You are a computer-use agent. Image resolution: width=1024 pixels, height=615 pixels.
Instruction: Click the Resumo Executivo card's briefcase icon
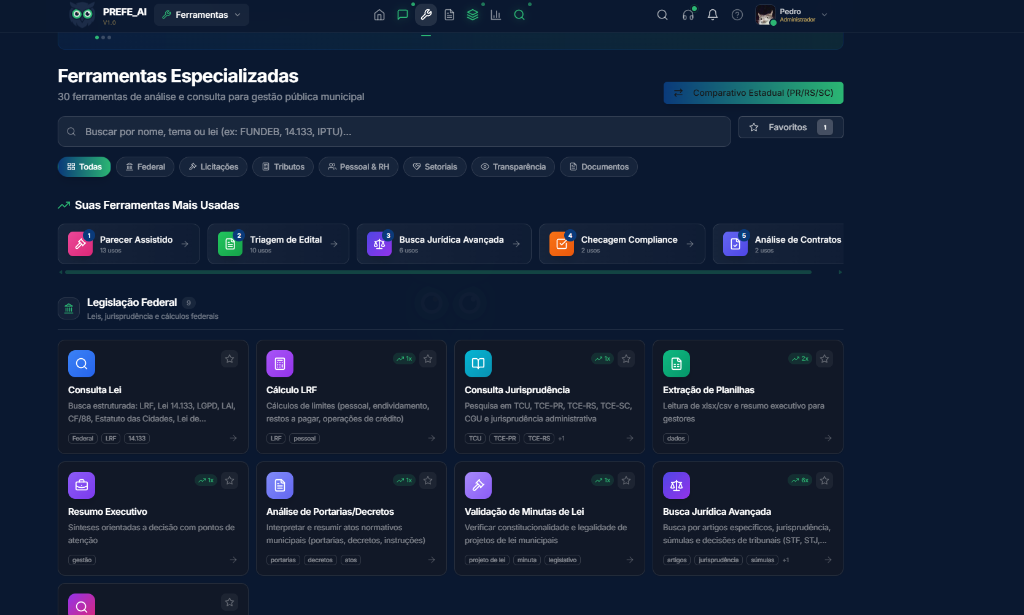[x=82, y=485]
